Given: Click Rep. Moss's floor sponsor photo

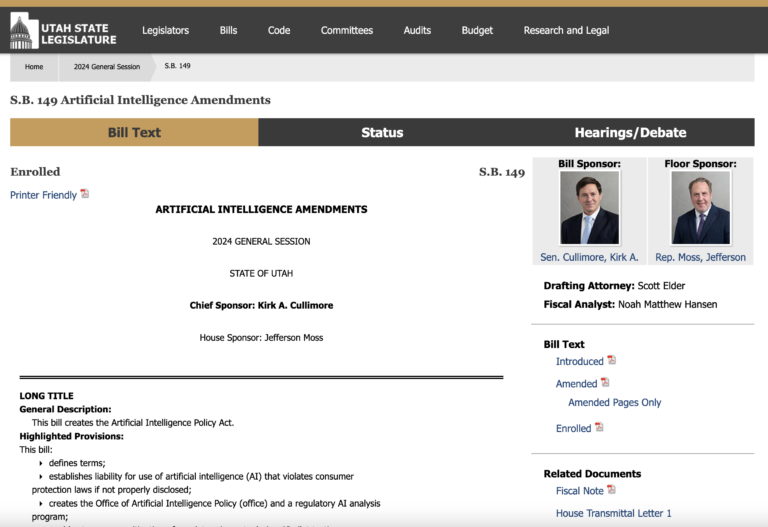Looking at the screenshot, I should pos(700,208).
